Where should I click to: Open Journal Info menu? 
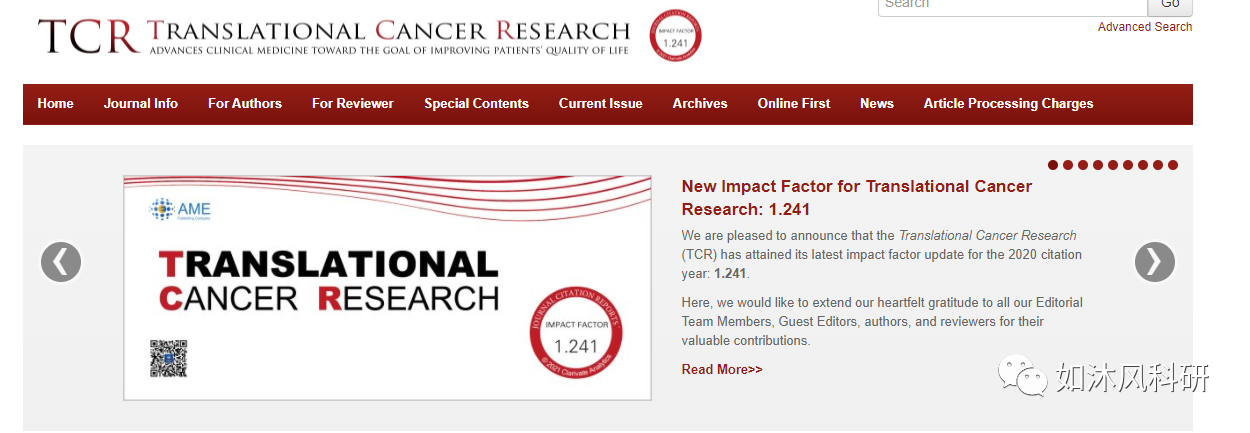[141, 103]
